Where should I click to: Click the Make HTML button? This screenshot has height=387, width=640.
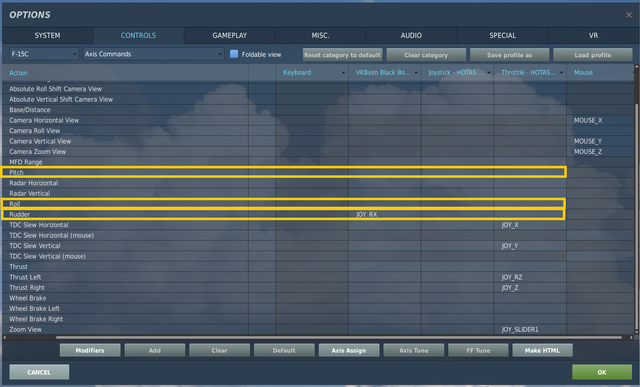pyautogui.click(x=542, y=350)
